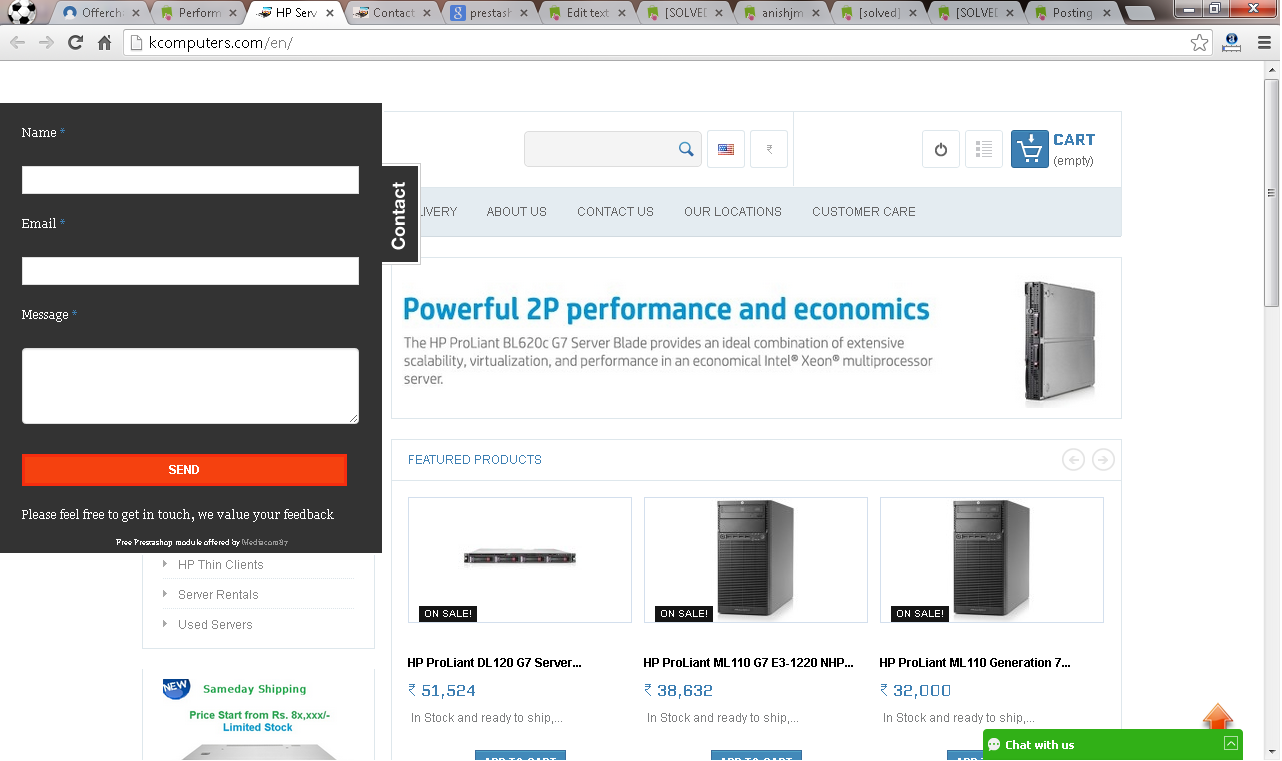The image size is (1282, 761).
Task: Click the ₹ 38,632 price
Action: point(678,690)
